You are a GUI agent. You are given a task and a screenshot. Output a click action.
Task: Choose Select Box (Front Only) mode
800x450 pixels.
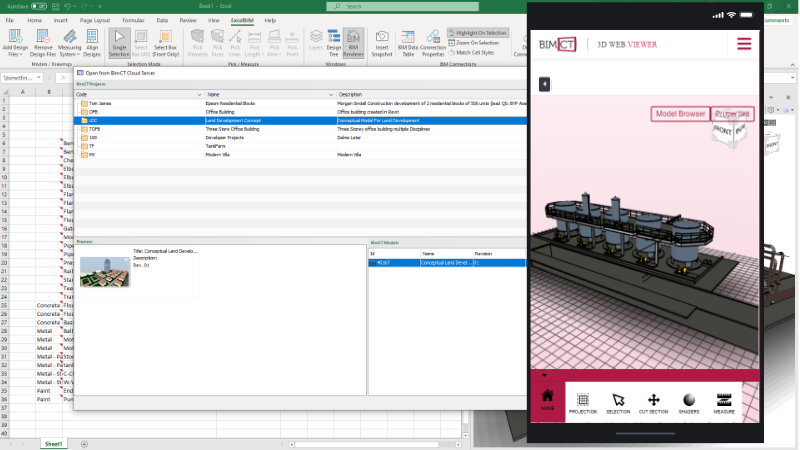(165, 43)
